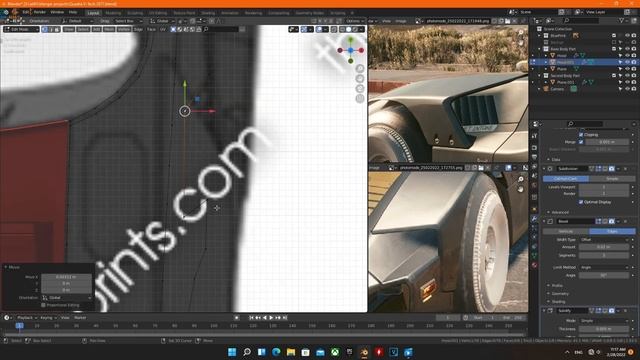Toggle visibility eye for Second Body Part
Viewport: 640px width, 360px height.
[627, 76]
